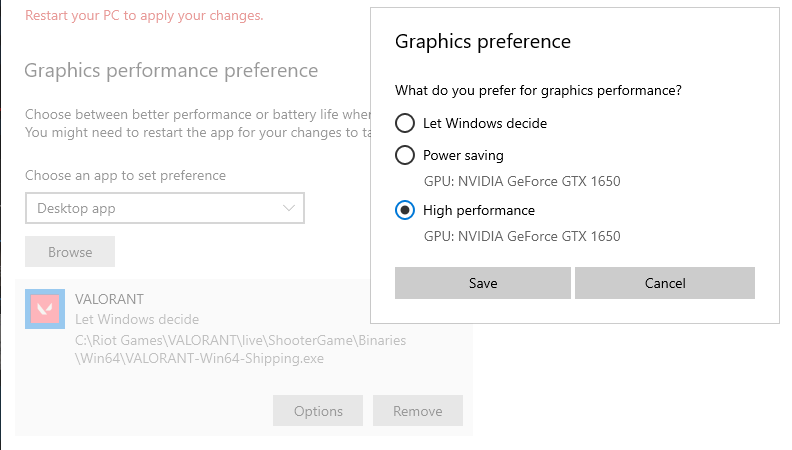Click the VALORANT-Win64-Shipping.exe file path
Image resolution: width=792 pixels, height=450 pixels.
point(240,349)
